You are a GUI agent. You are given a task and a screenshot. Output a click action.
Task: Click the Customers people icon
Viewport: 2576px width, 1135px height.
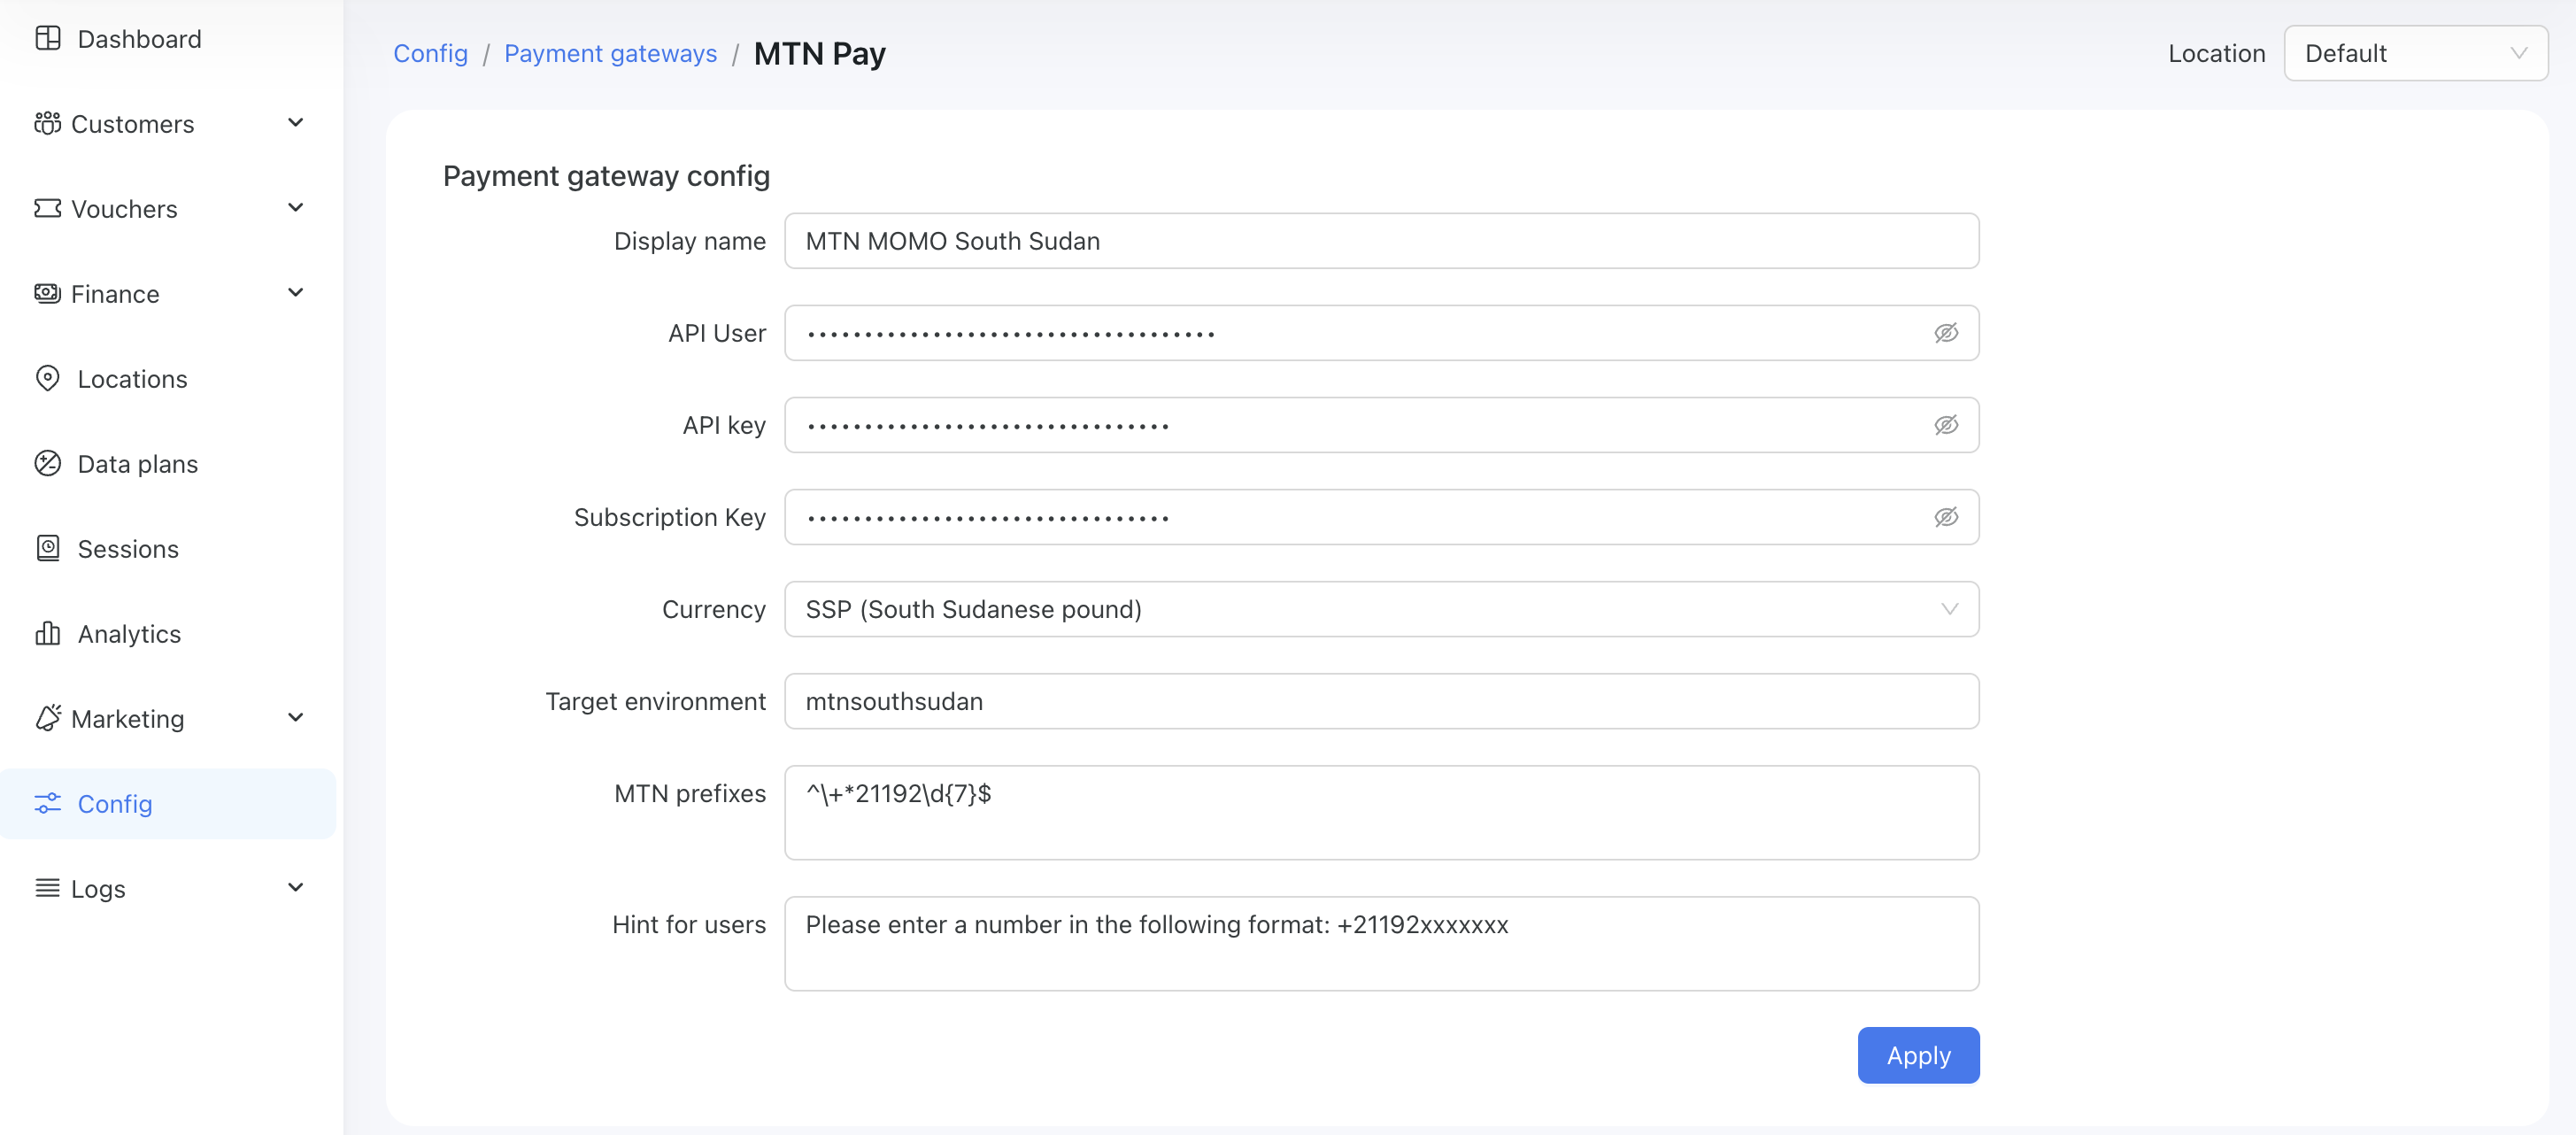[x=47, y=123]
